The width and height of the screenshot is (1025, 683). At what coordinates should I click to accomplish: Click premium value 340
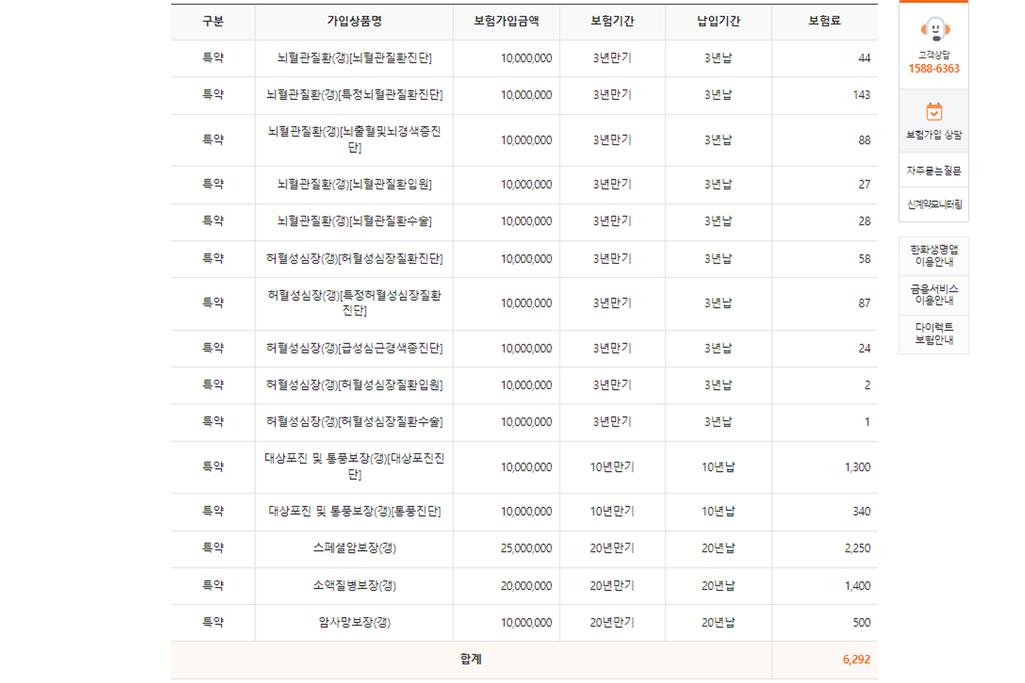click(x=862, y=511)
